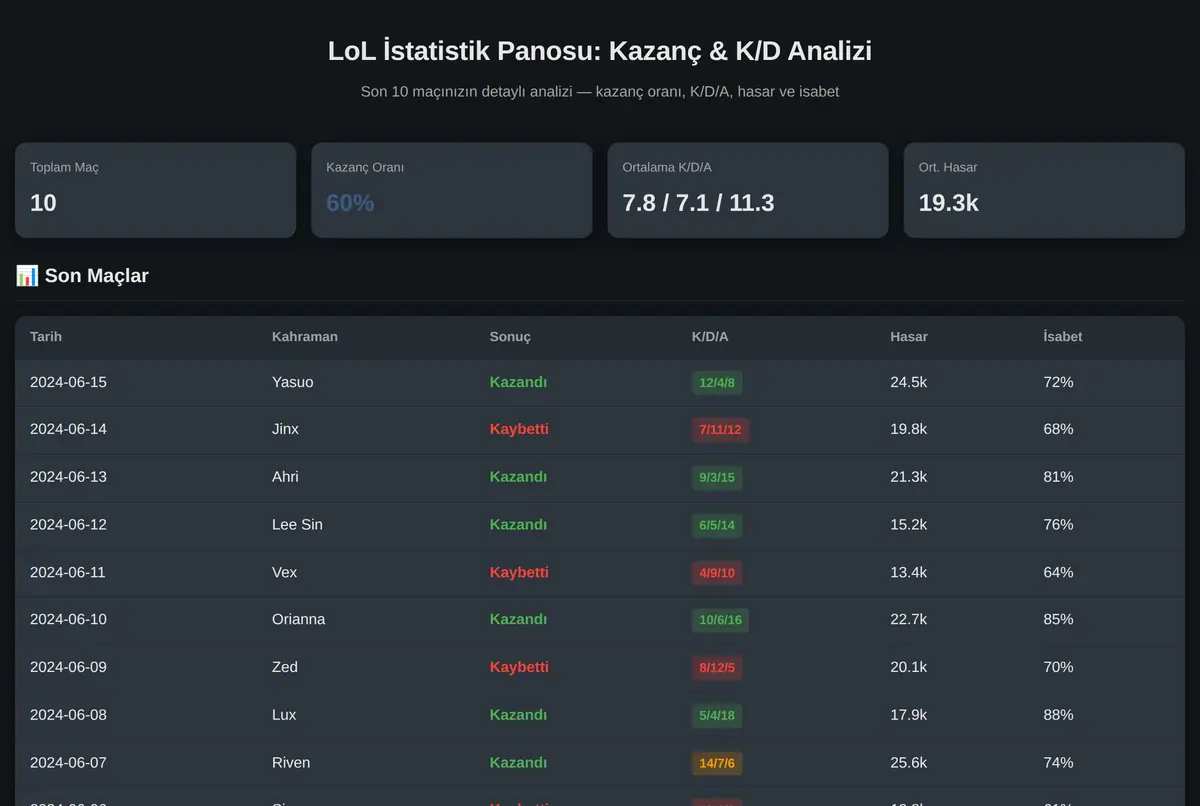Click the bar chart icon beside Son Maçlar
The width and height of the screenshot is (1200, 806).
click(x=27, y=275)
